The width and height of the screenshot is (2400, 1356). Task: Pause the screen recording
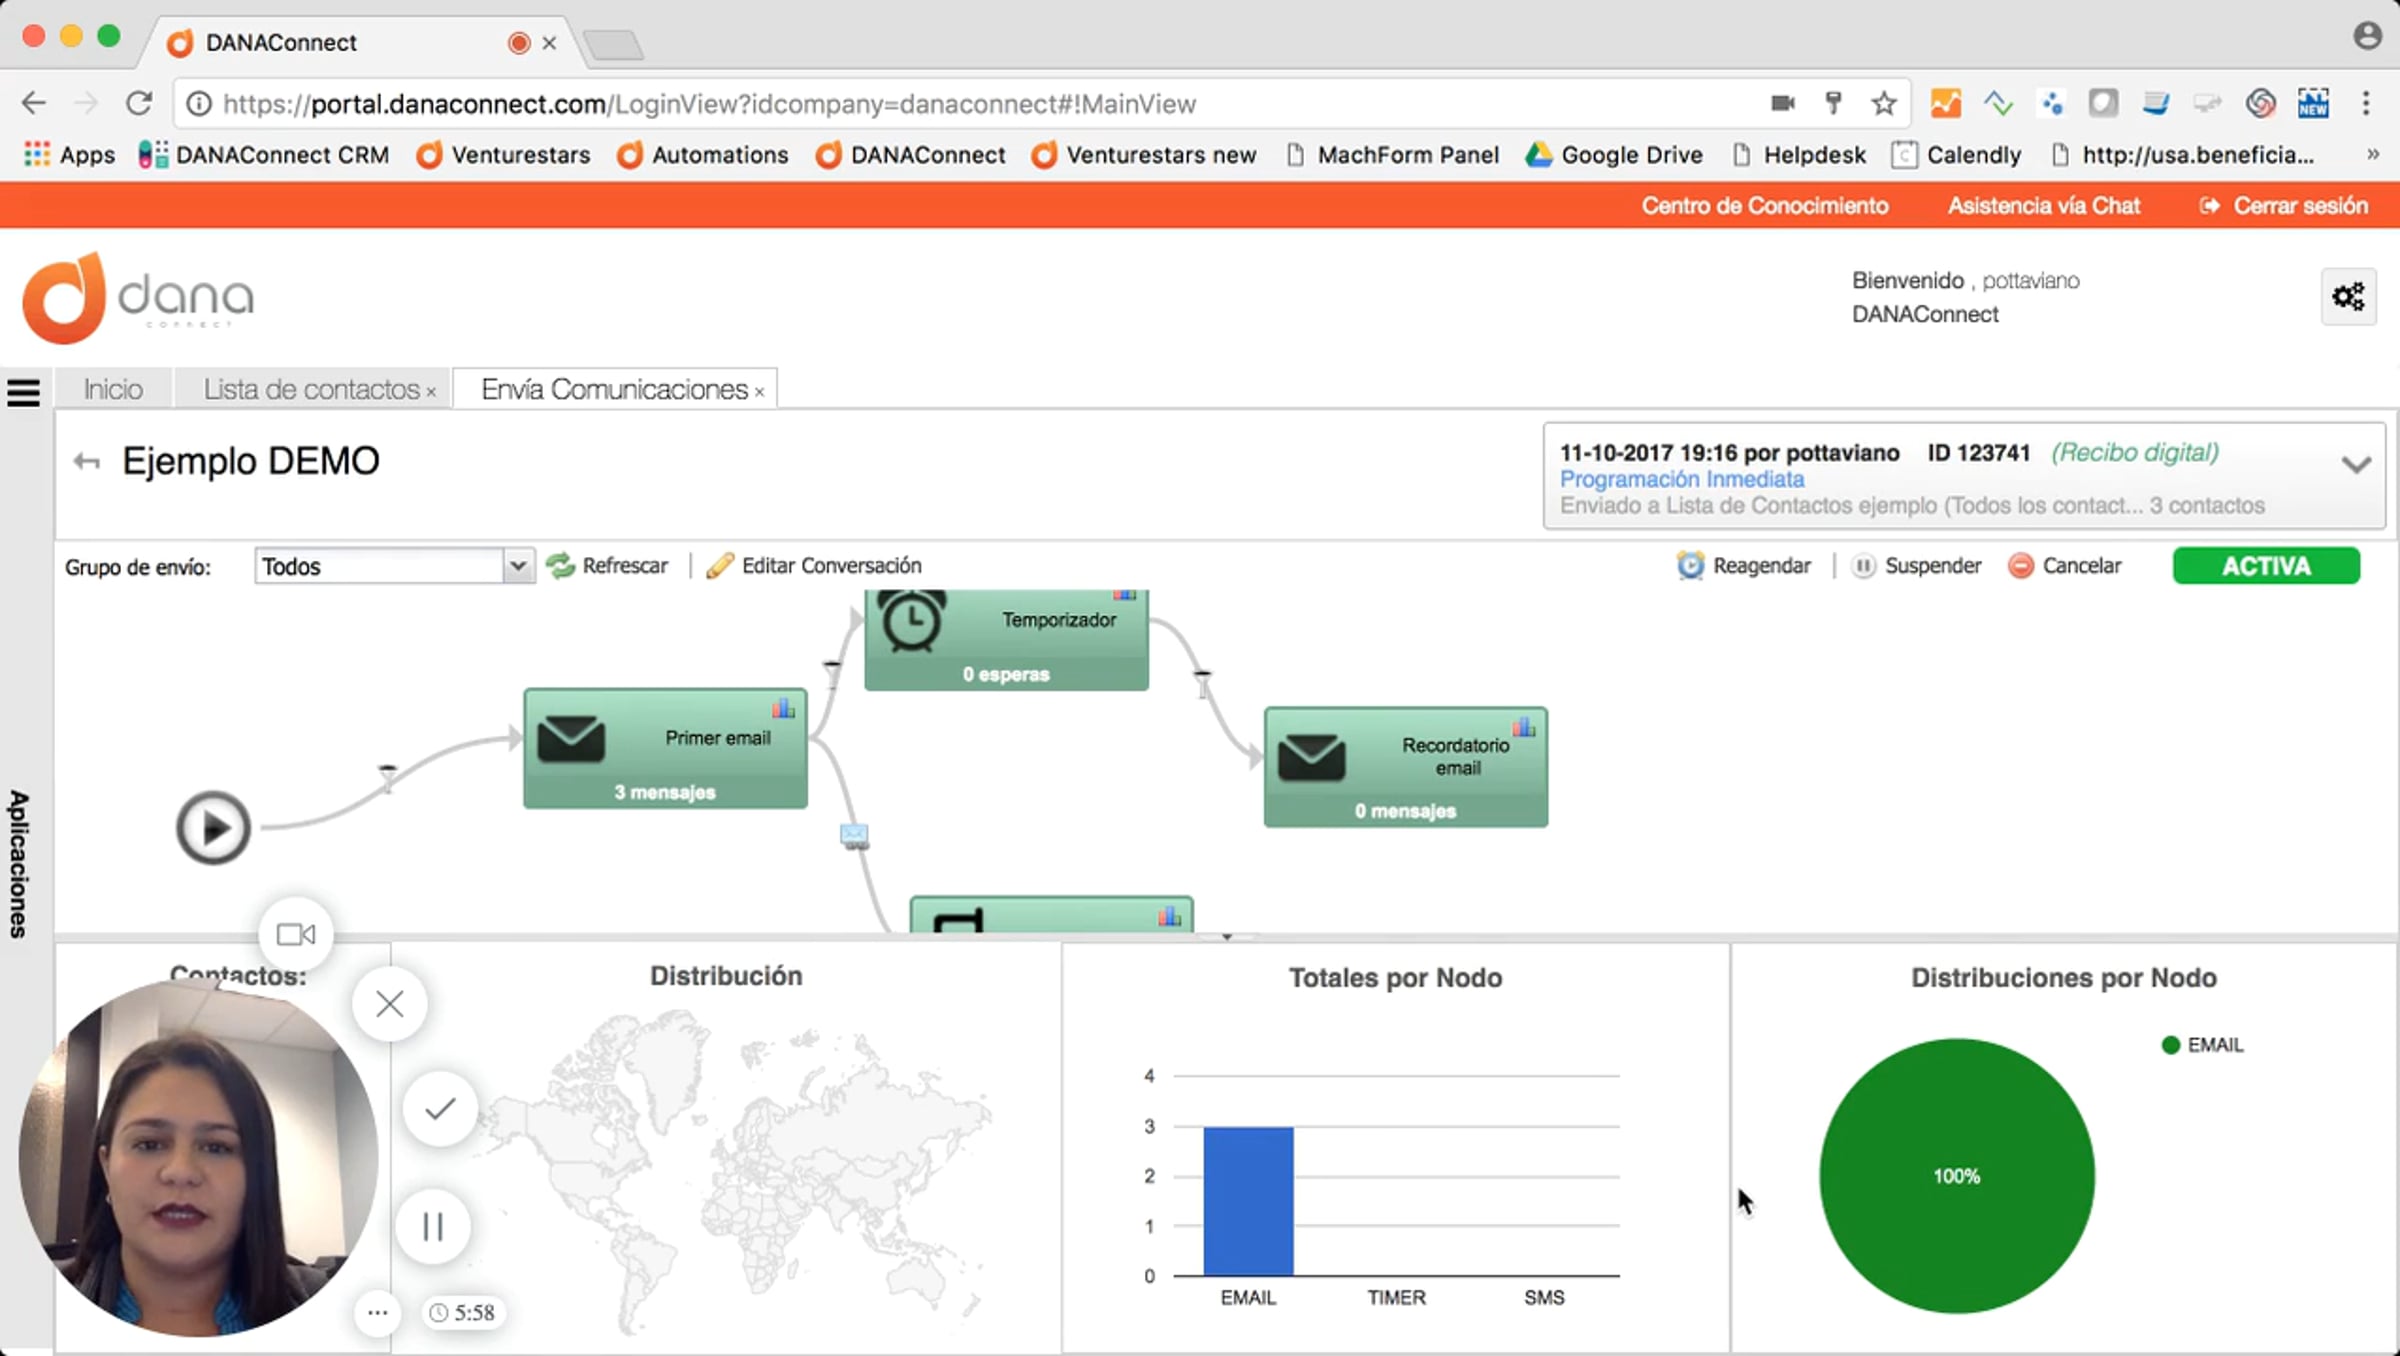pos(432,1226)
